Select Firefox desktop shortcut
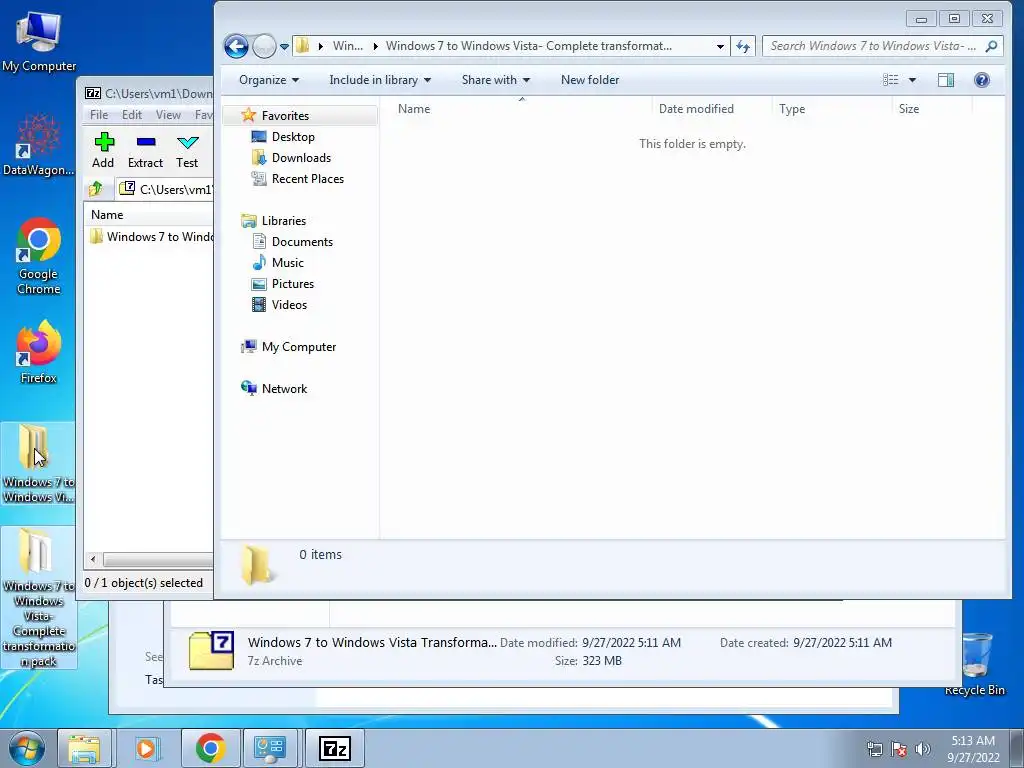The height and width of the screenshot is (768, 1024). point(39,352)
